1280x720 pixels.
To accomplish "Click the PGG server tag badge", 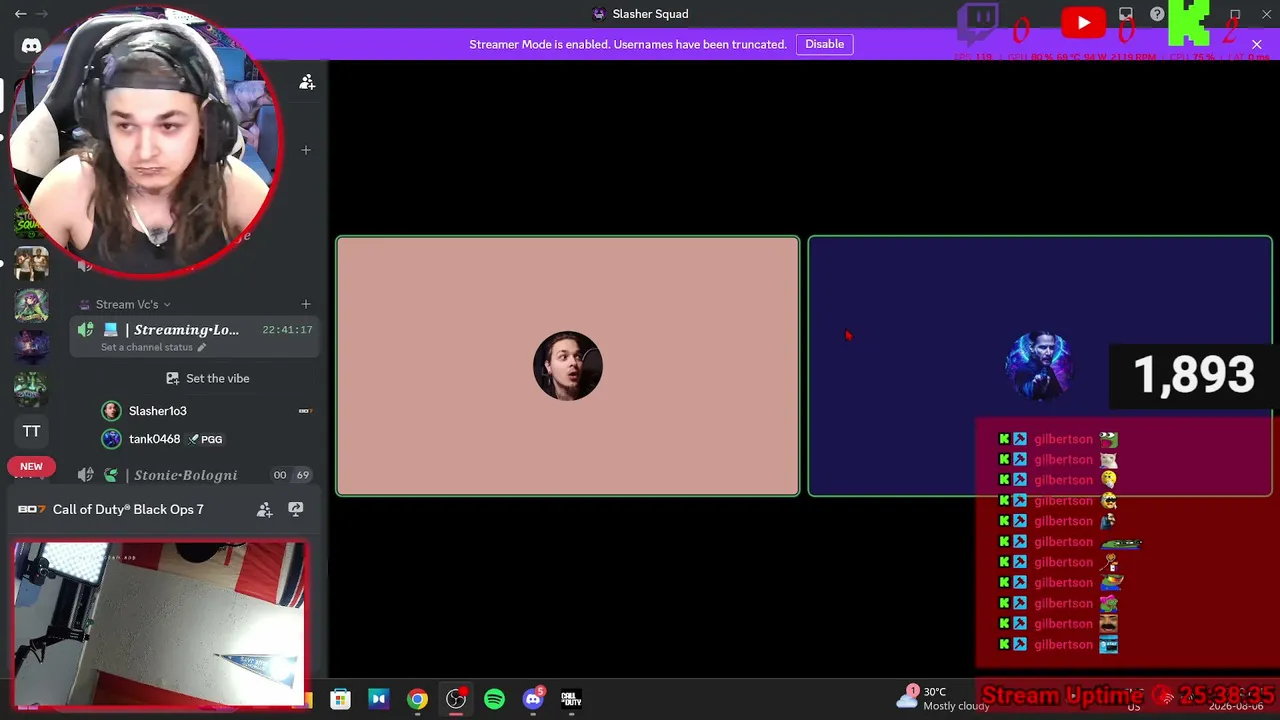I will pos(205,439).
